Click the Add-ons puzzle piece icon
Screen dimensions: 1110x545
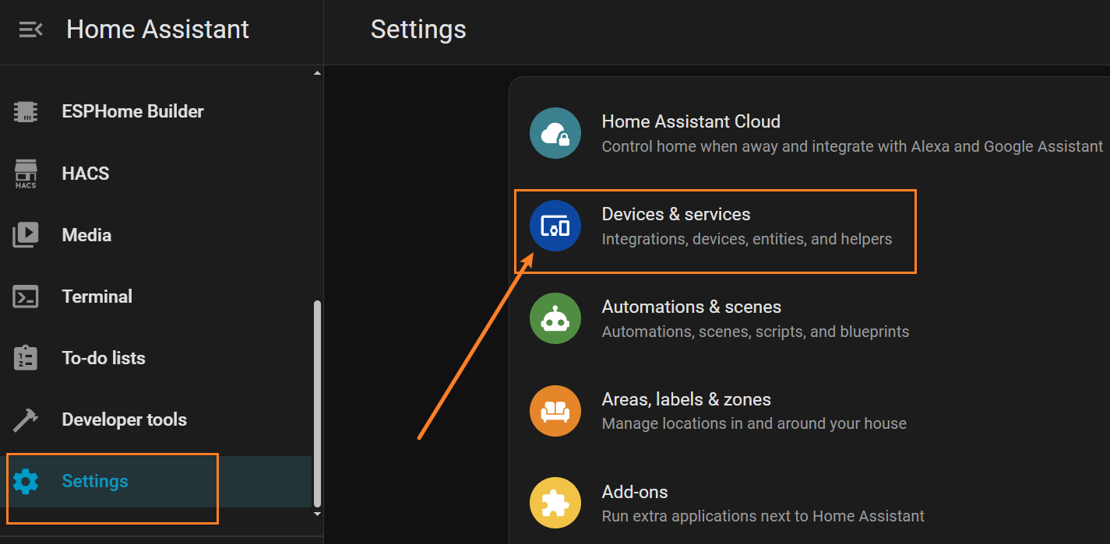[555, 503]
